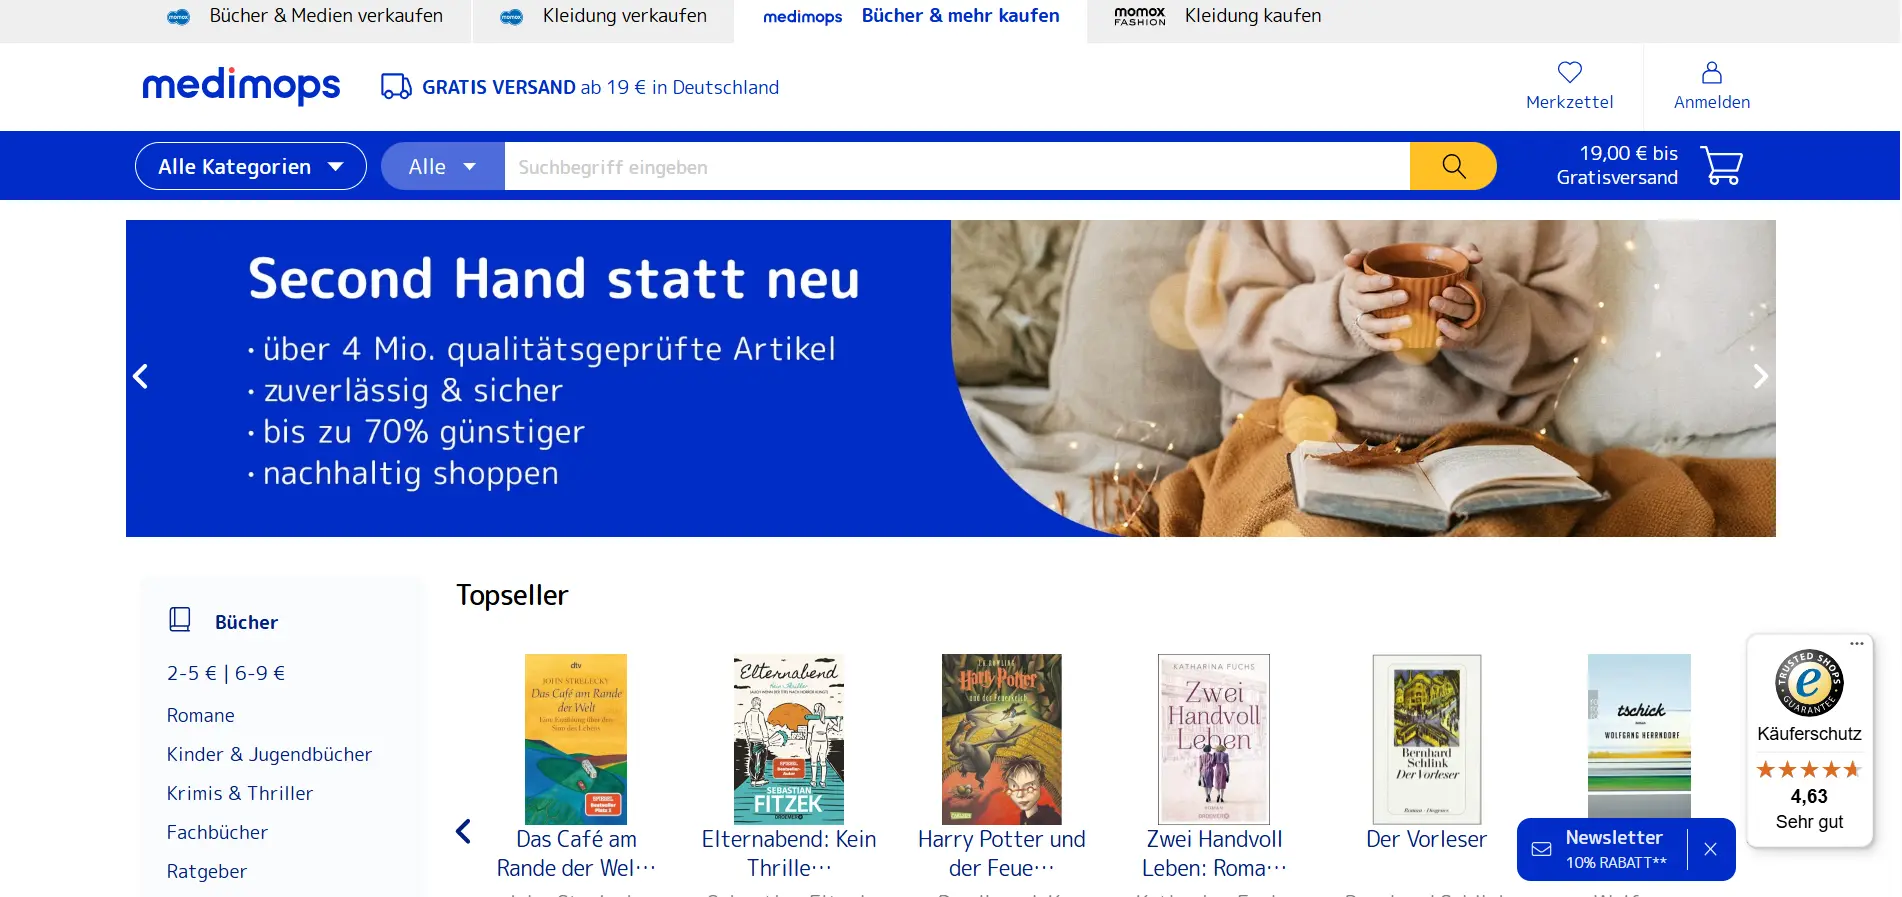Go to previous Topseller items
The height and width of the screenshot is (897, 1902).
coord(463,831)
